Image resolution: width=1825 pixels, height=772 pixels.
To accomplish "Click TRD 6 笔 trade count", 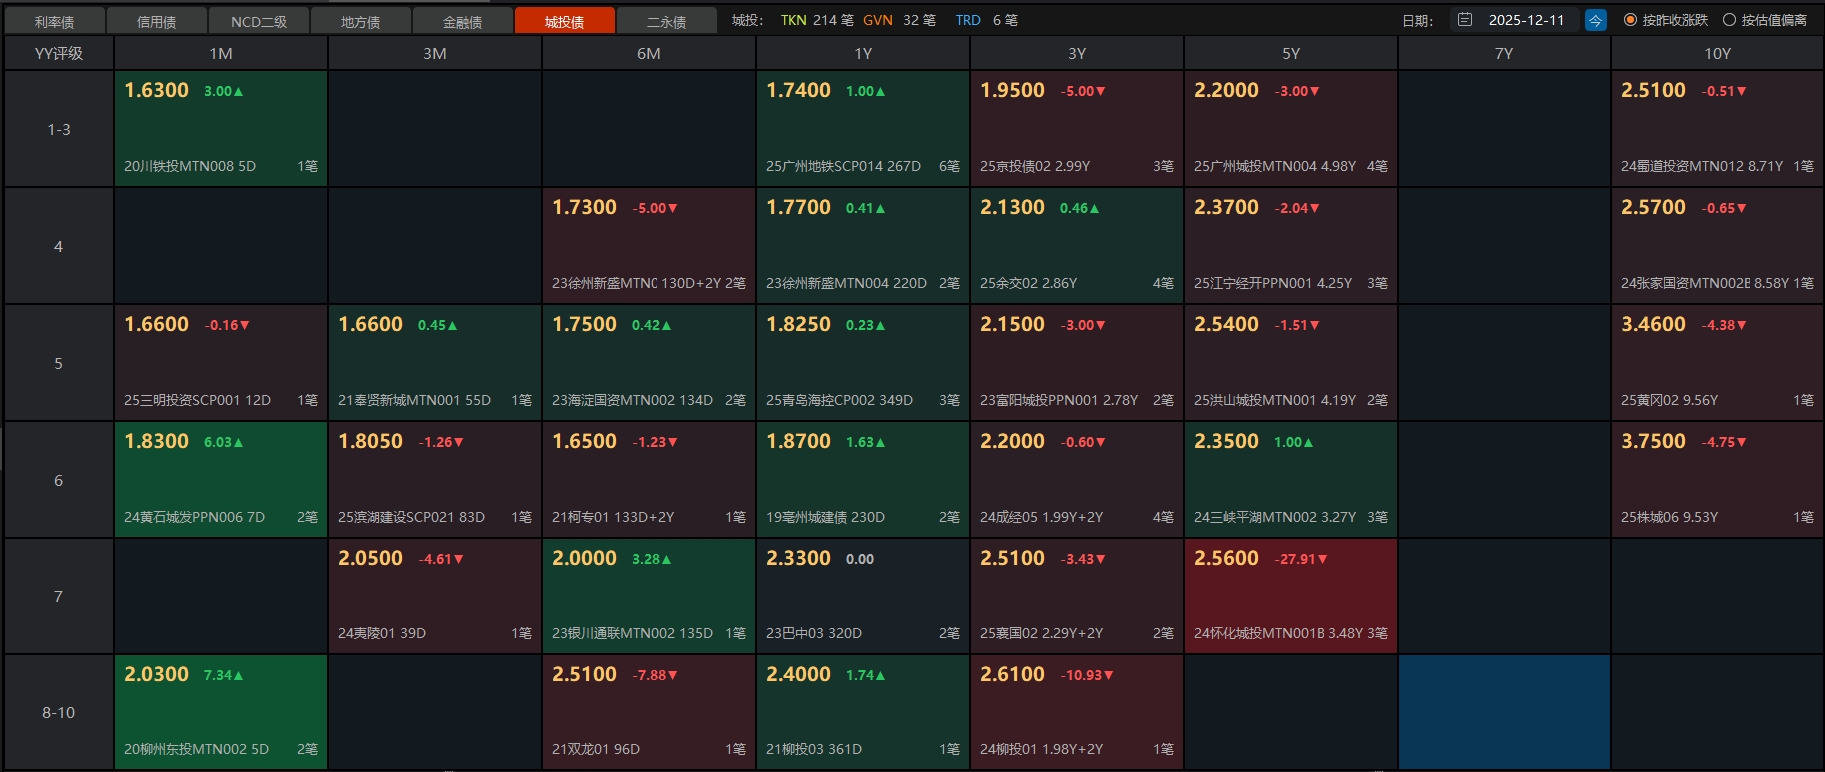I will [x=986, y=20].
